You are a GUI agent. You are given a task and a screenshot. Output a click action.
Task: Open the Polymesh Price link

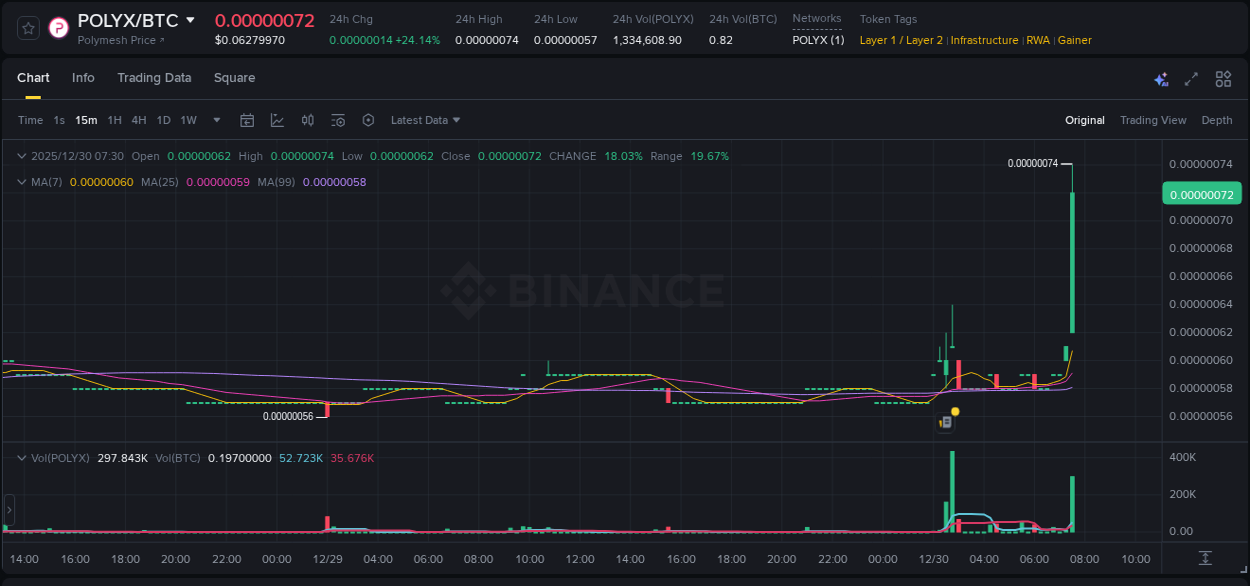(x=120, y=40)
